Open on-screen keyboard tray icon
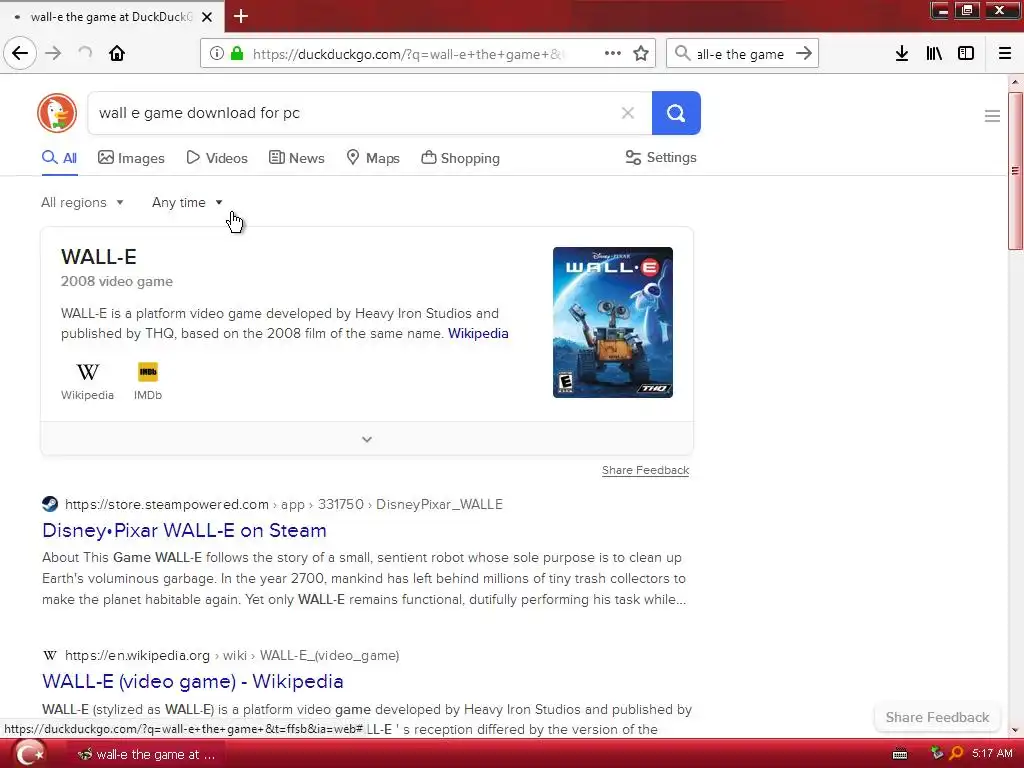Image resolution: width=1024 pixels, height=768 pixels. pyautogui.click(x=900, y=754)
